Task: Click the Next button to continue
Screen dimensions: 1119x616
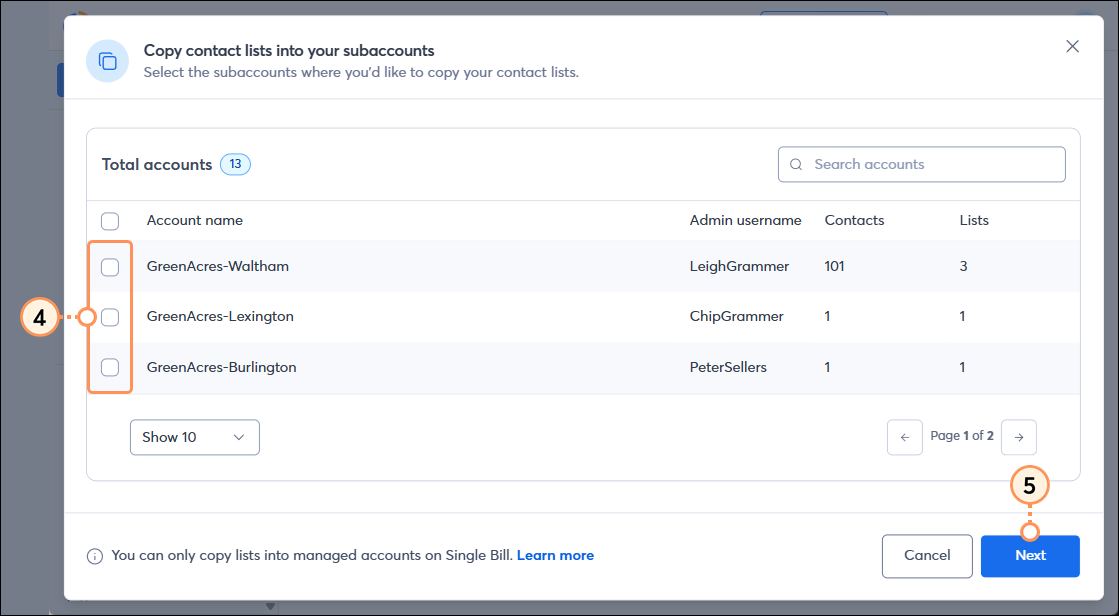Action: click(x=1030, y=555)
